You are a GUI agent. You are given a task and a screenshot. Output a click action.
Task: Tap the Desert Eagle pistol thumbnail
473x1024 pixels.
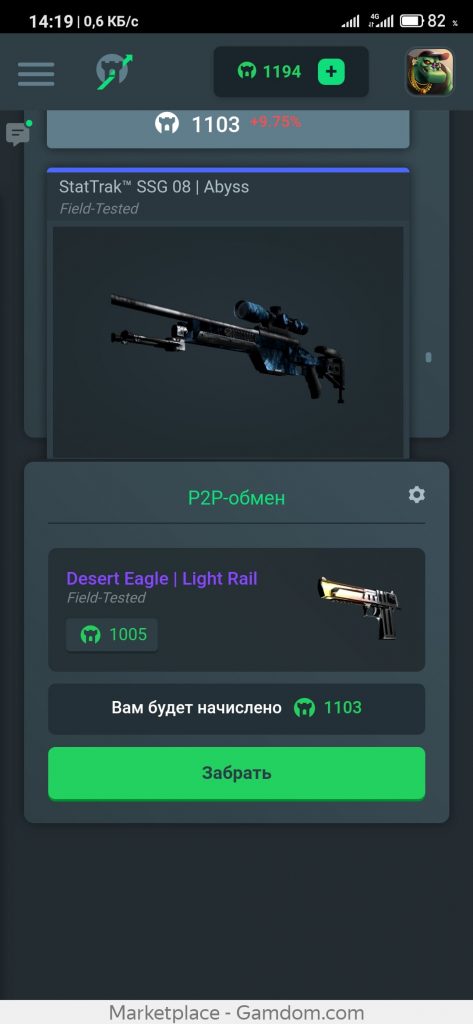pyautogui.click(x=359, y=608)
